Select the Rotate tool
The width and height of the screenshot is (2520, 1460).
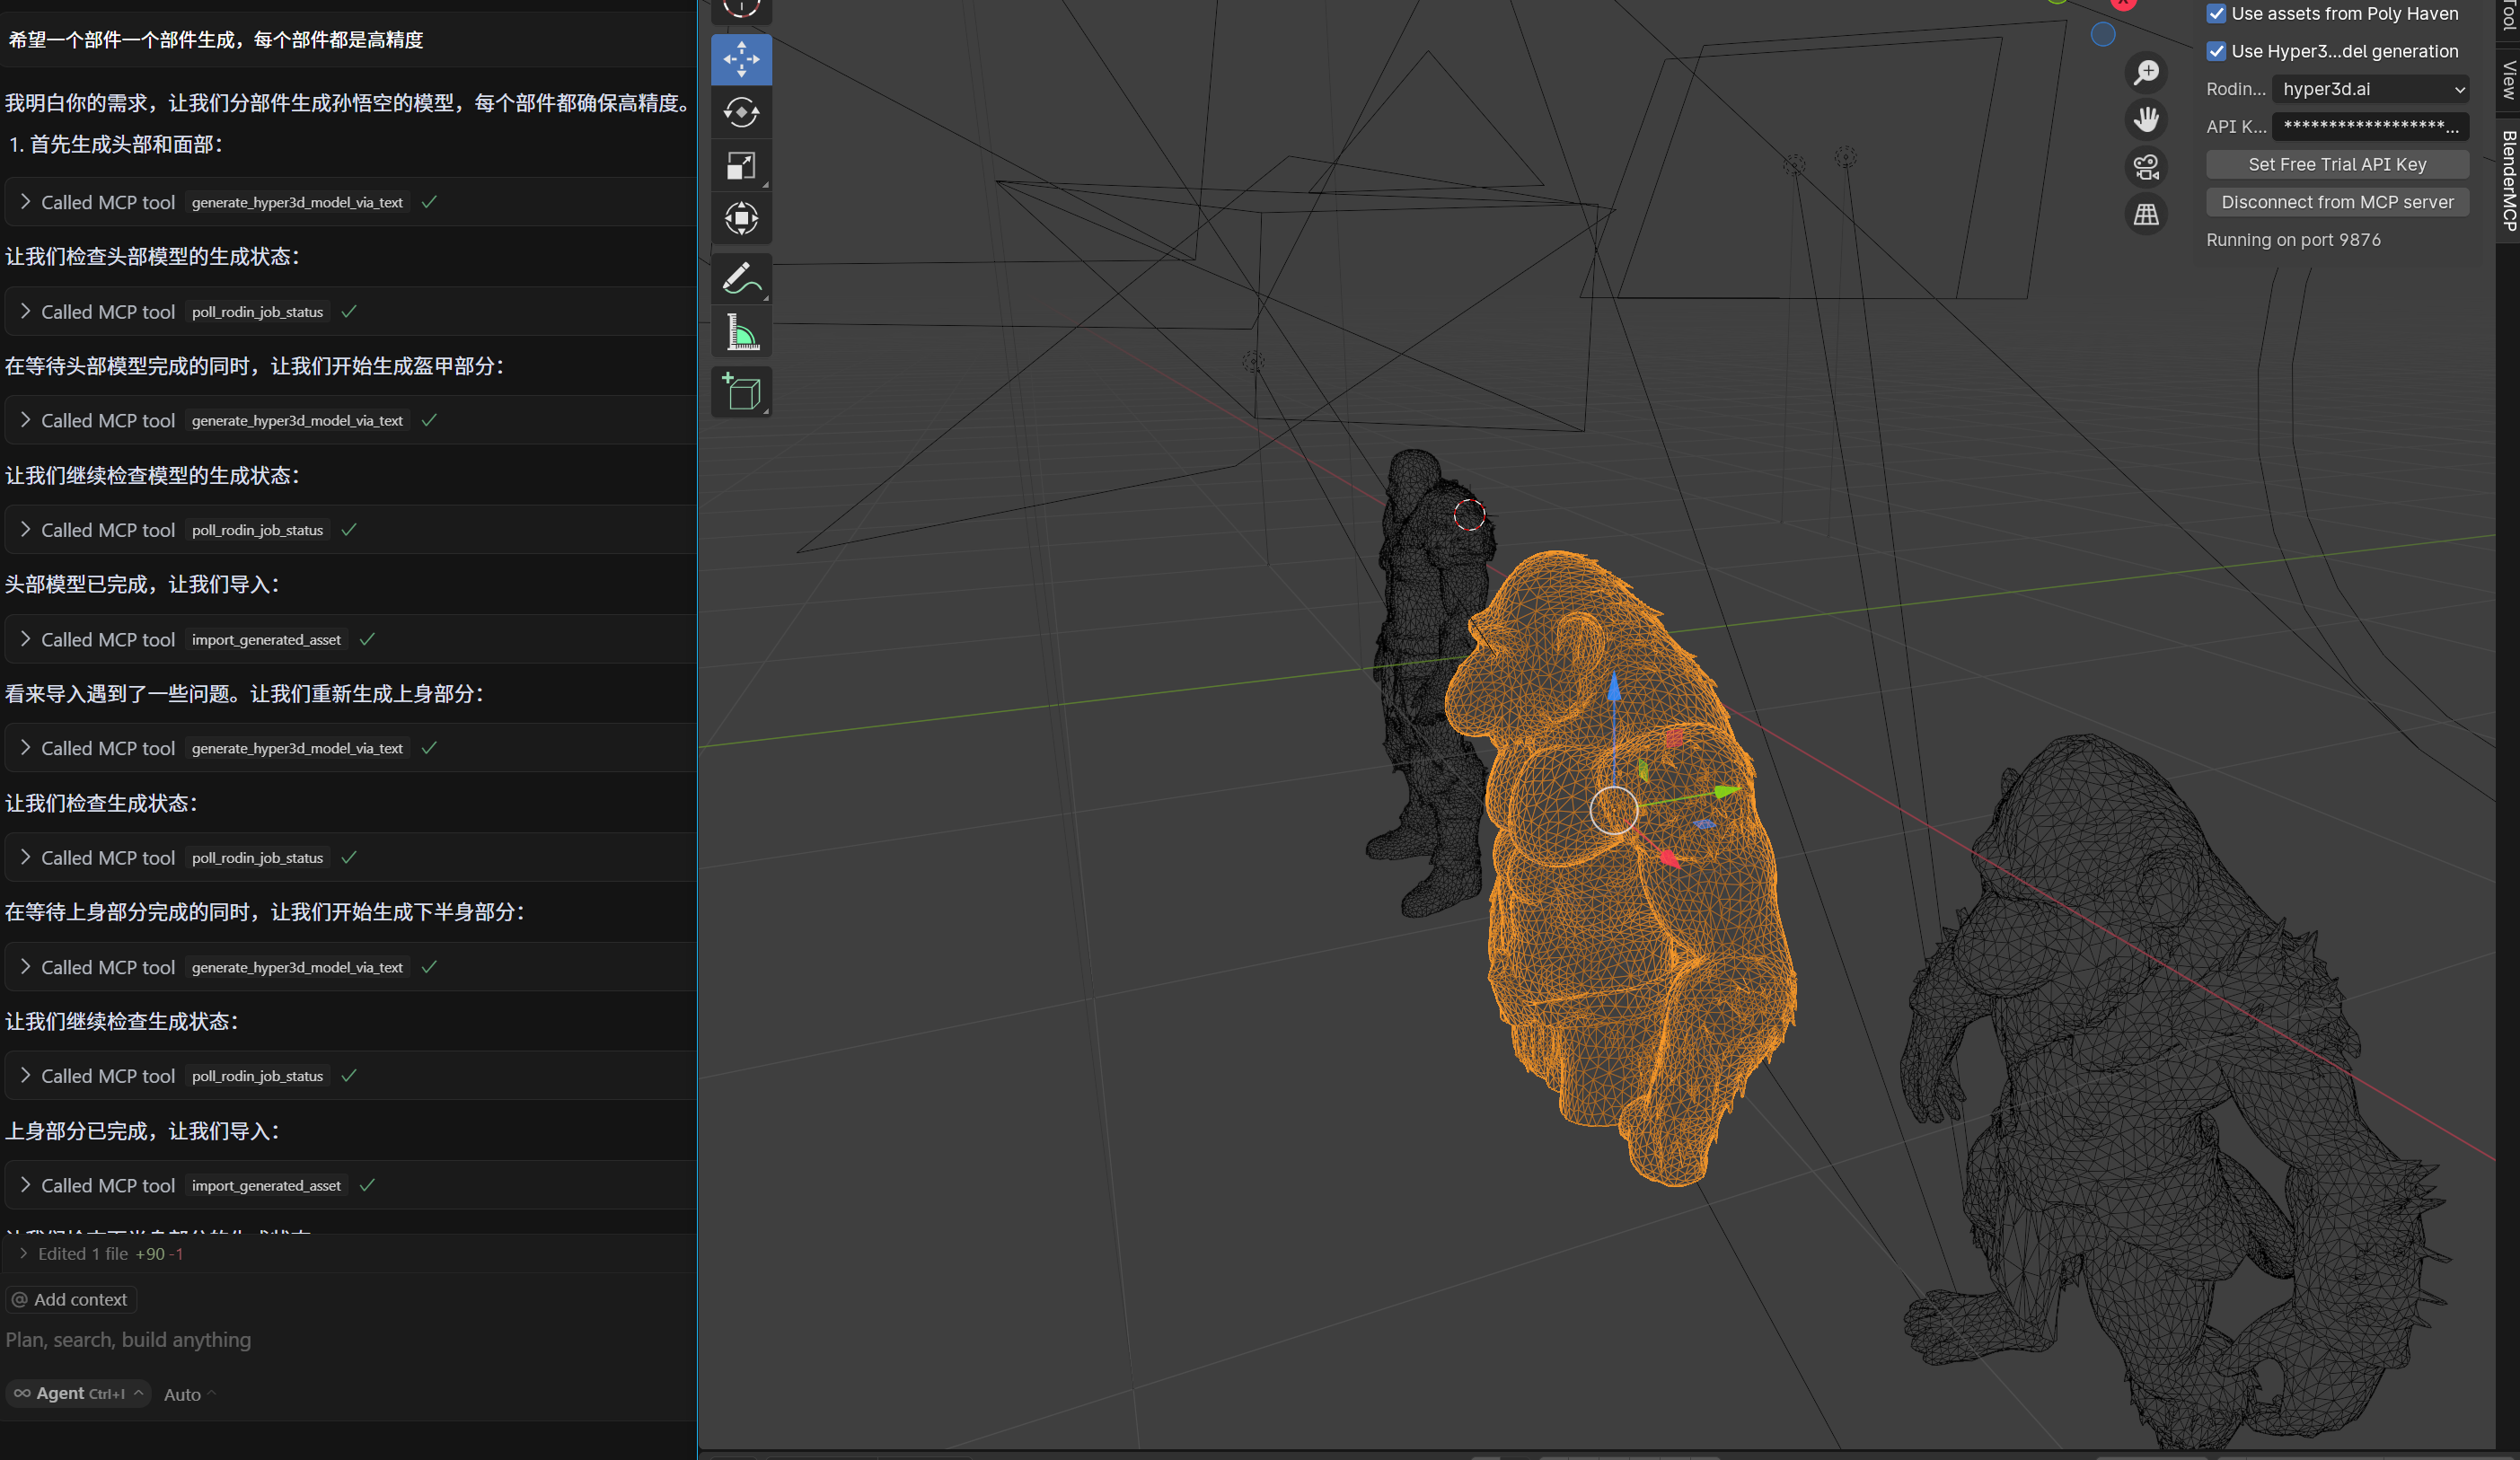[741, 112]
